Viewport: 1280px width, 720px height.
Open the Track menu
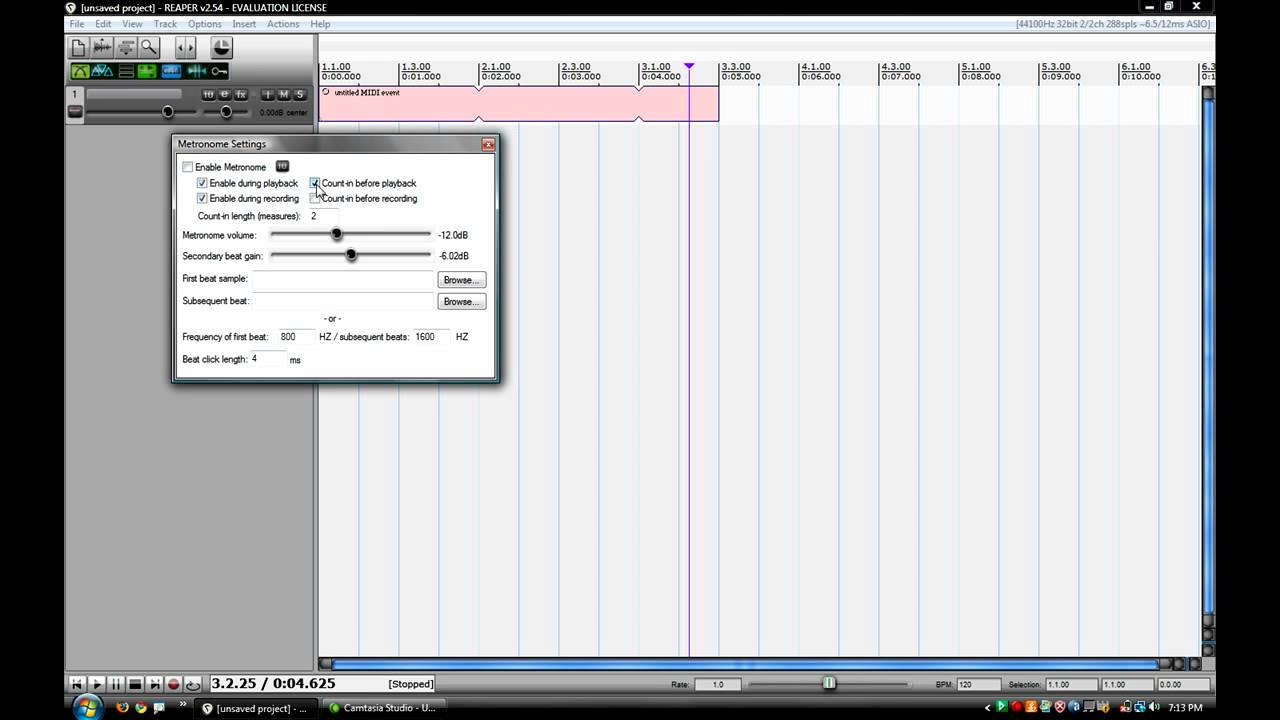(x=165, y=24)
